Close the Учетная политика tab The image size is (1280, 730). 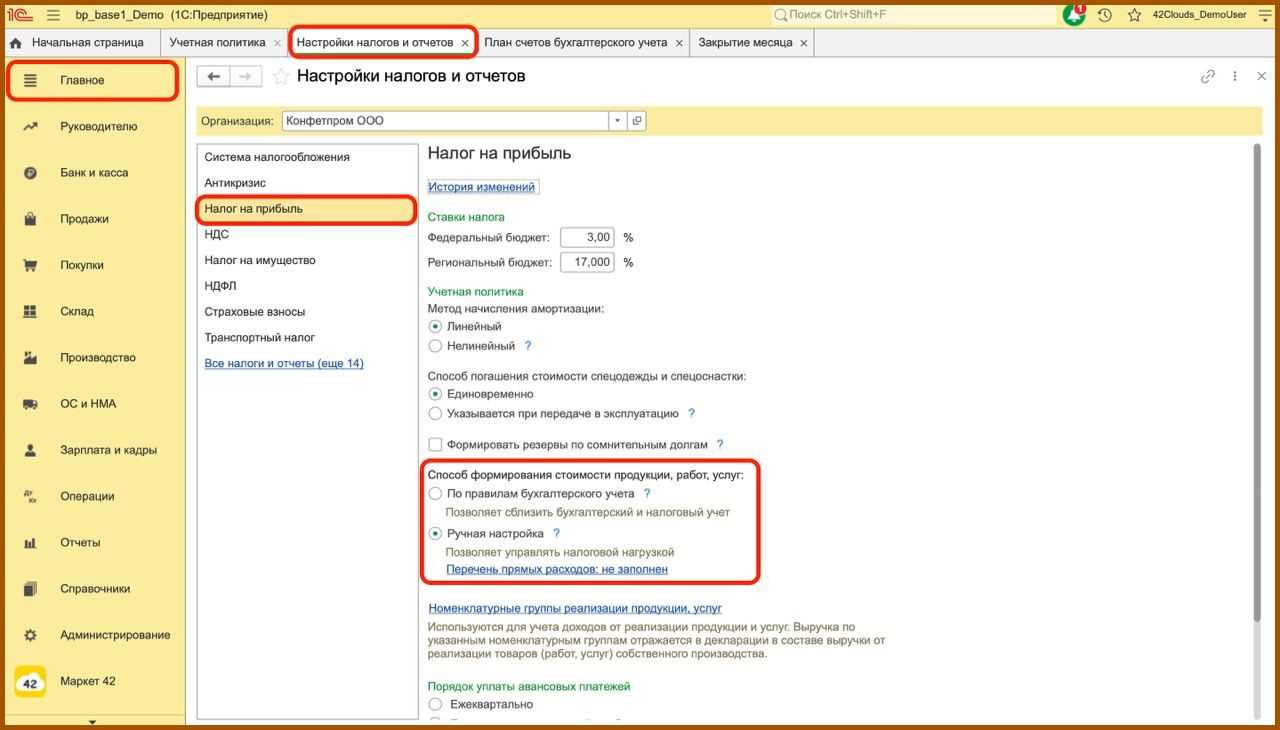277,43
